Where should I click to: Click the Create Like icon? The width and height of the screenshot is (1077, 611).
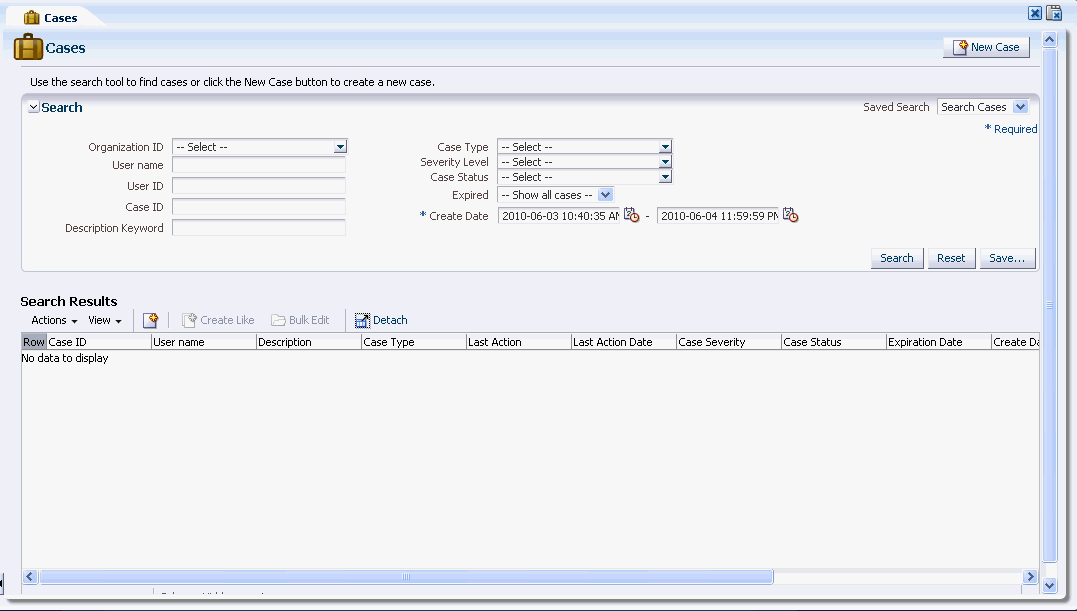pos(189,319)
